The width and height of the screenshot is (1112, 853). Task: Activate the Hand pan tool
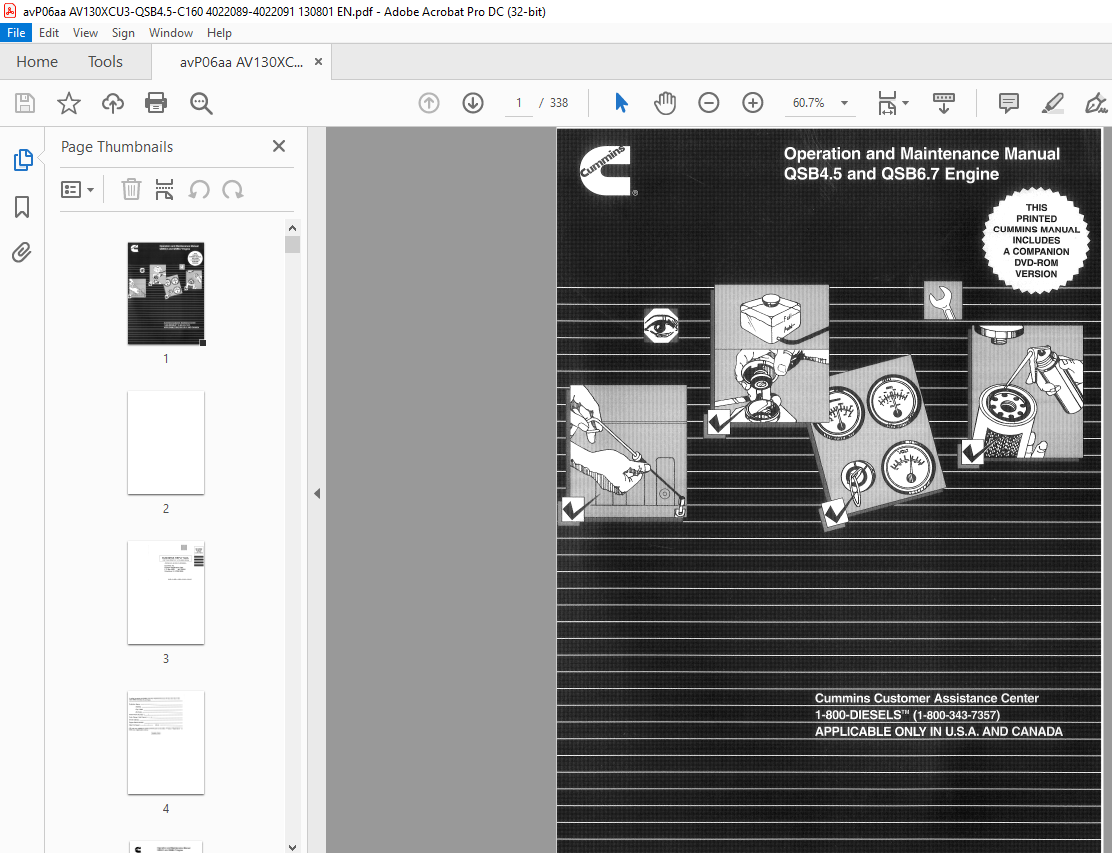pyautogui.click(x=665, y=104)
